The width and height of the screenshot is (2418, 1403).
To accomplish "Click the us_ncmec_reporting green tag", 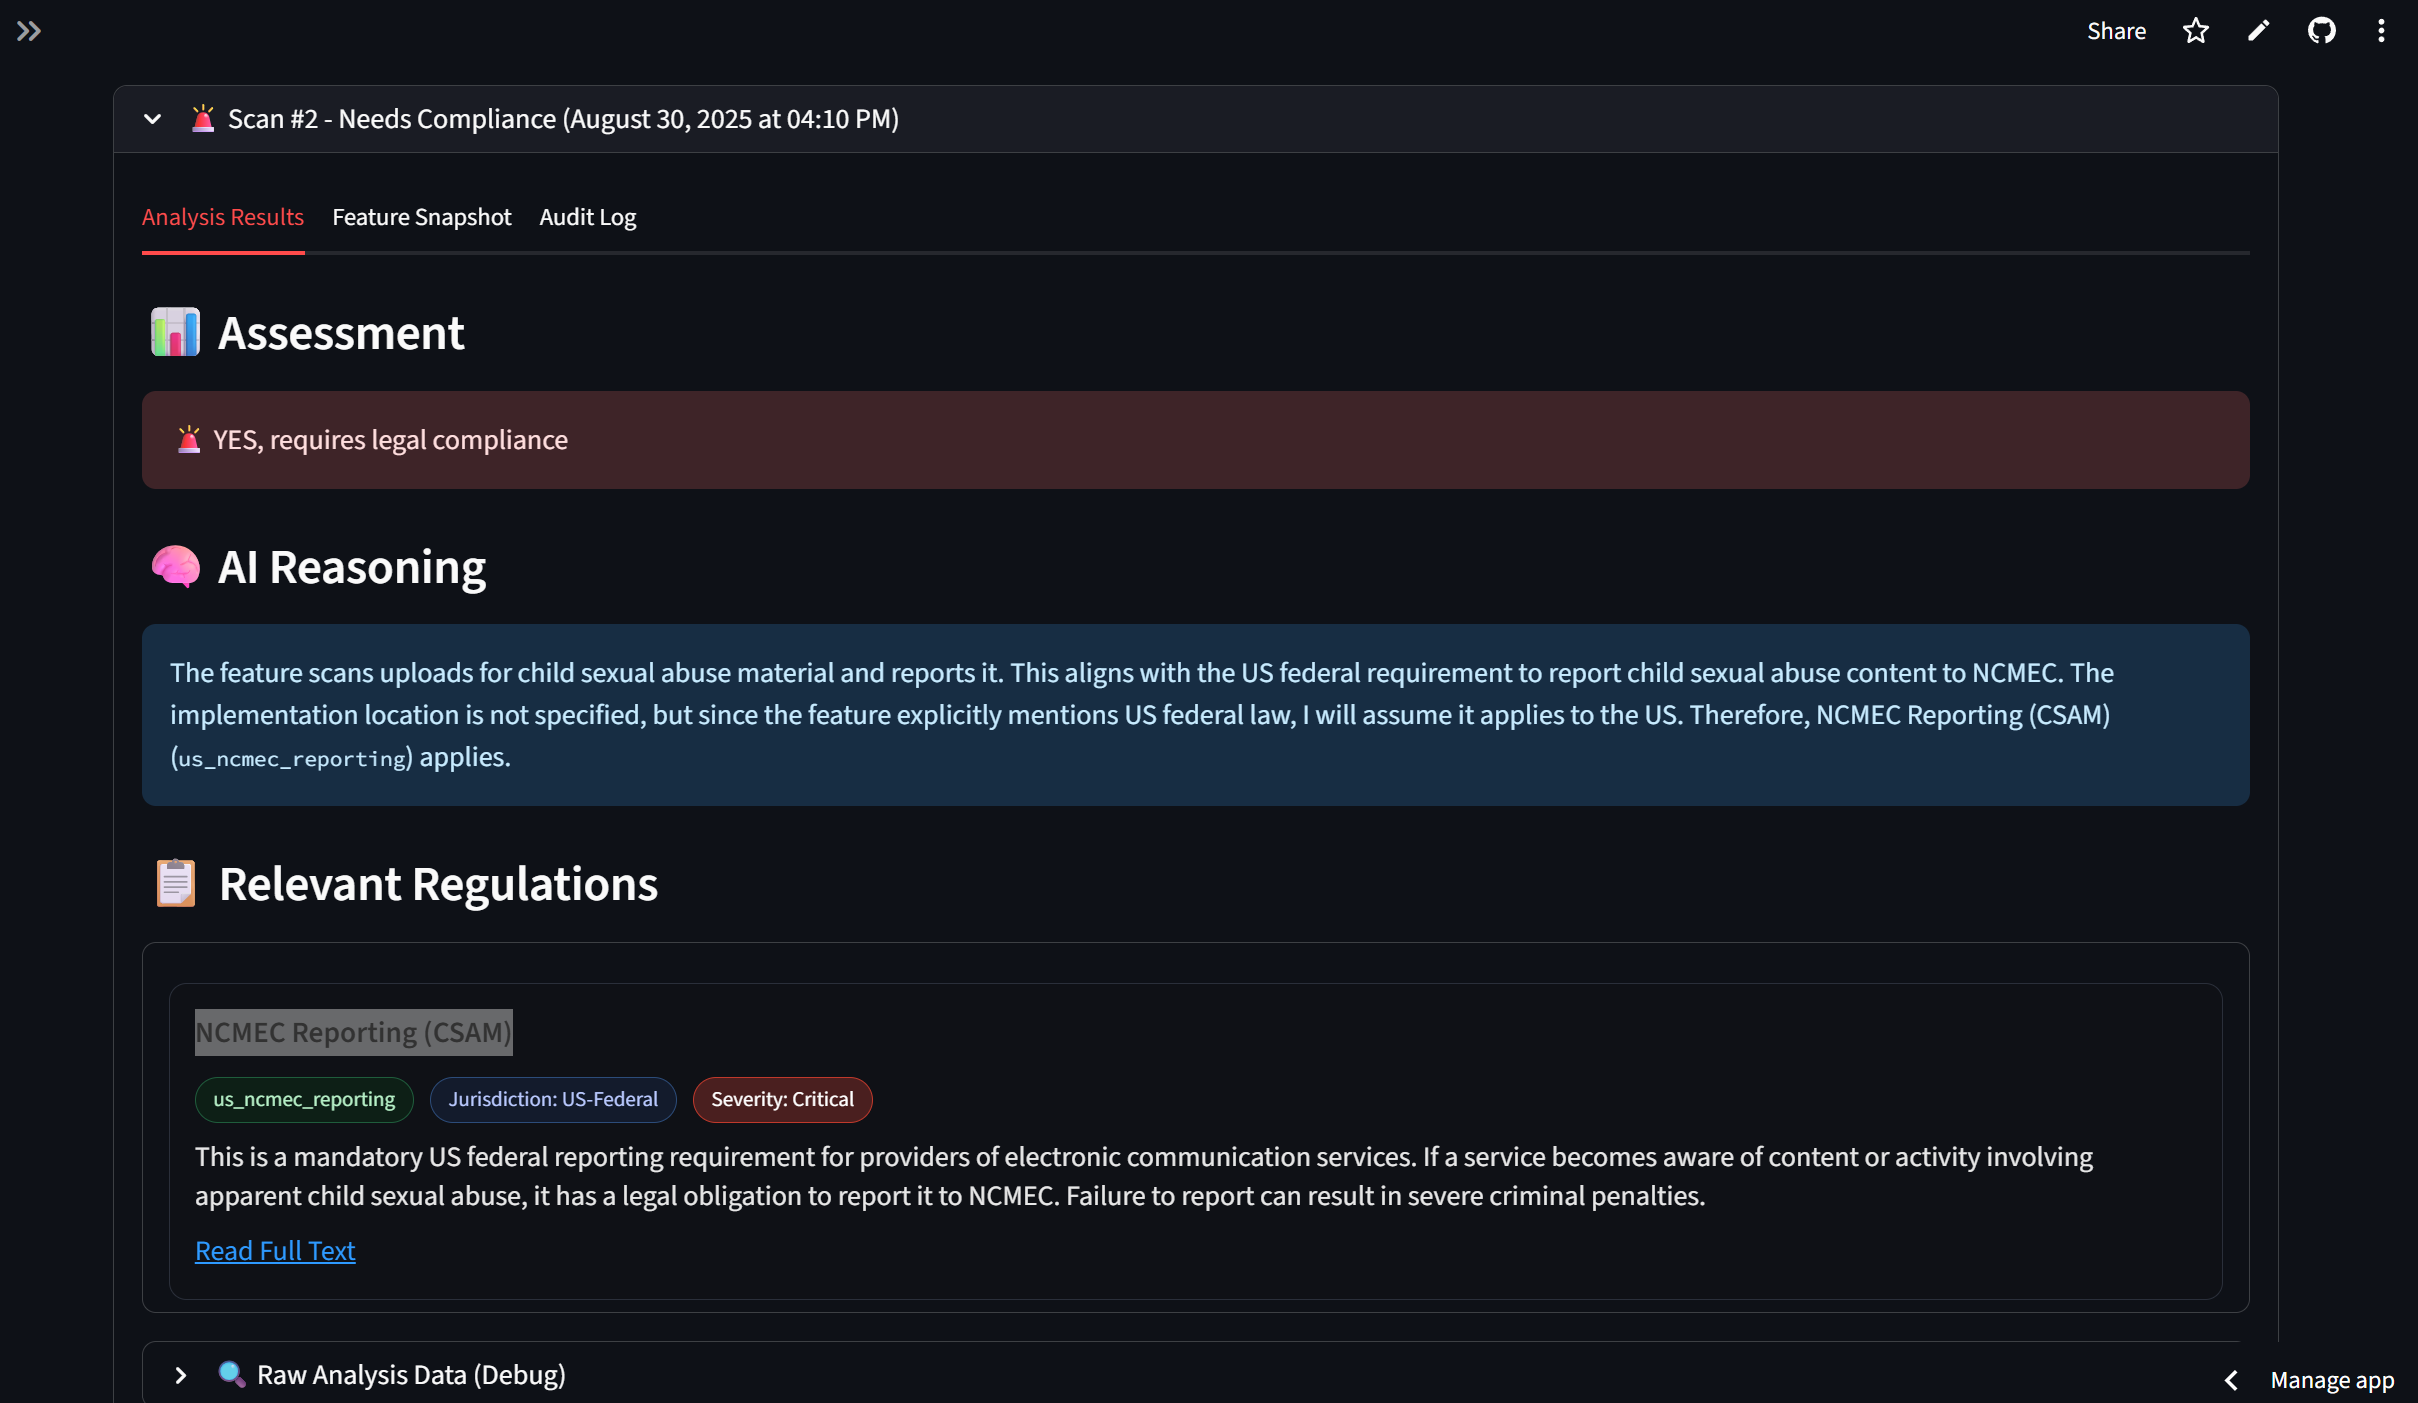I will [x=304, y=1099].
